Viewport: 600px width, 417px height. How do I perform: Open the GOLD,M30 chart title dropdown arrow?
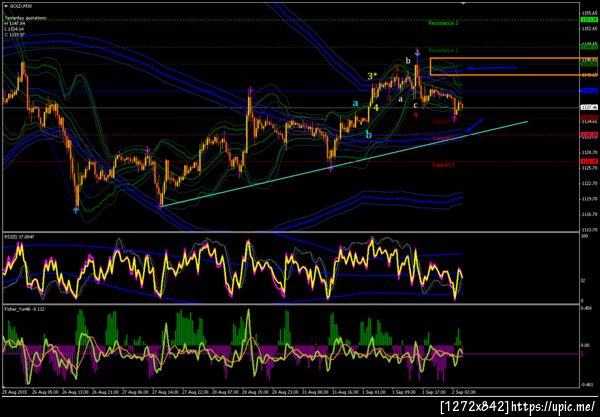[6, 6]
